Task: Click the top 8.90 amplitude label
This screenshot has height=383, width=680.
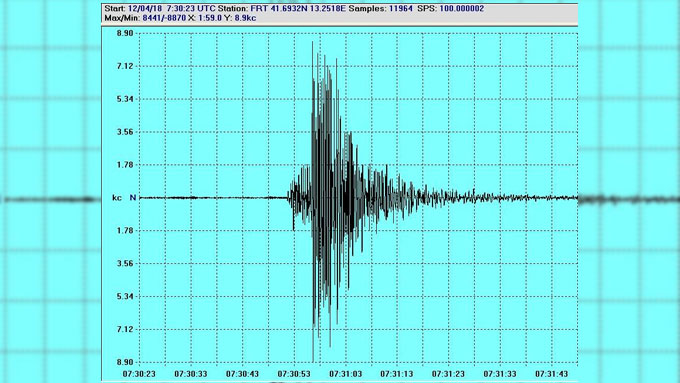Action: pyautogui.click(x=125, y=33)
